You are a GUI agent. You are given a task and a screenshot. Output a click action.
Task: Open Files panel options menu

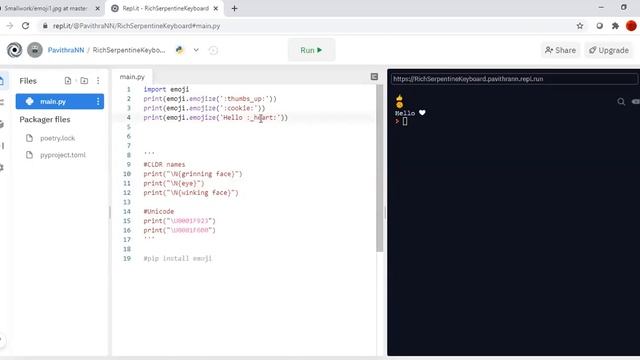98,81
